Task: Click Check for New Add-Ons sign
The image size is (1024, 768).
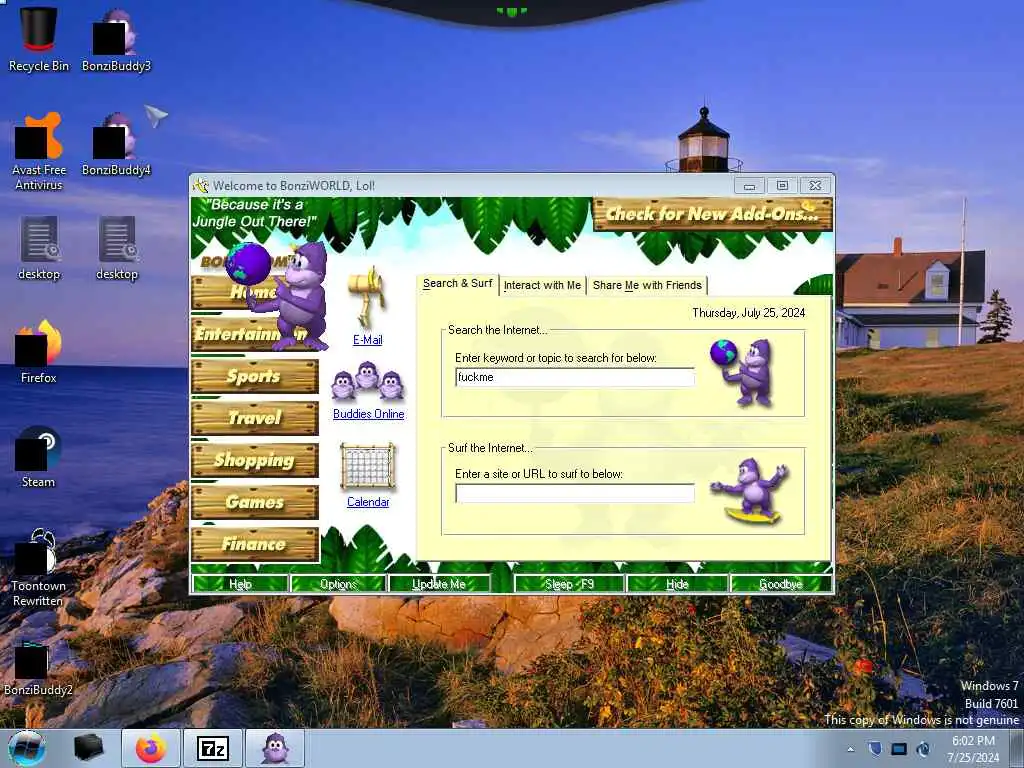Action: tap(712, 214)
